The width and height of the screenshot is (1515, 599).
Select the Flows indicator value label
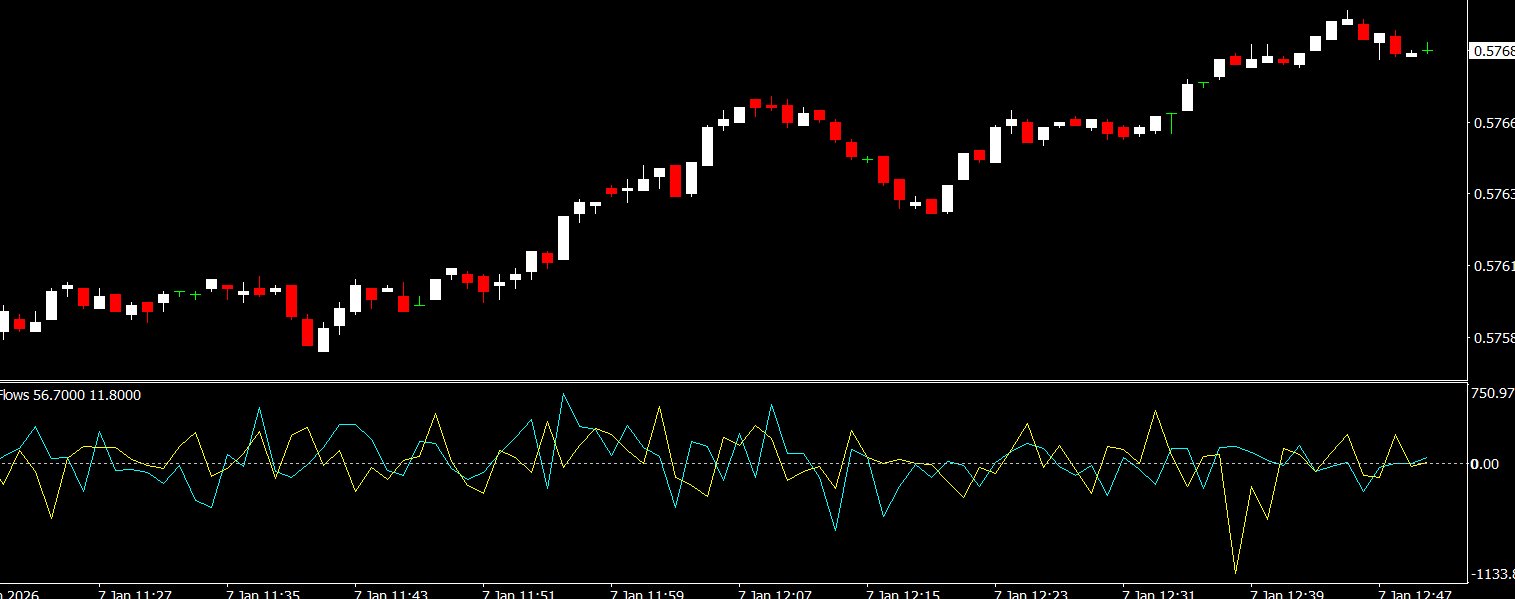coord(70,395)
